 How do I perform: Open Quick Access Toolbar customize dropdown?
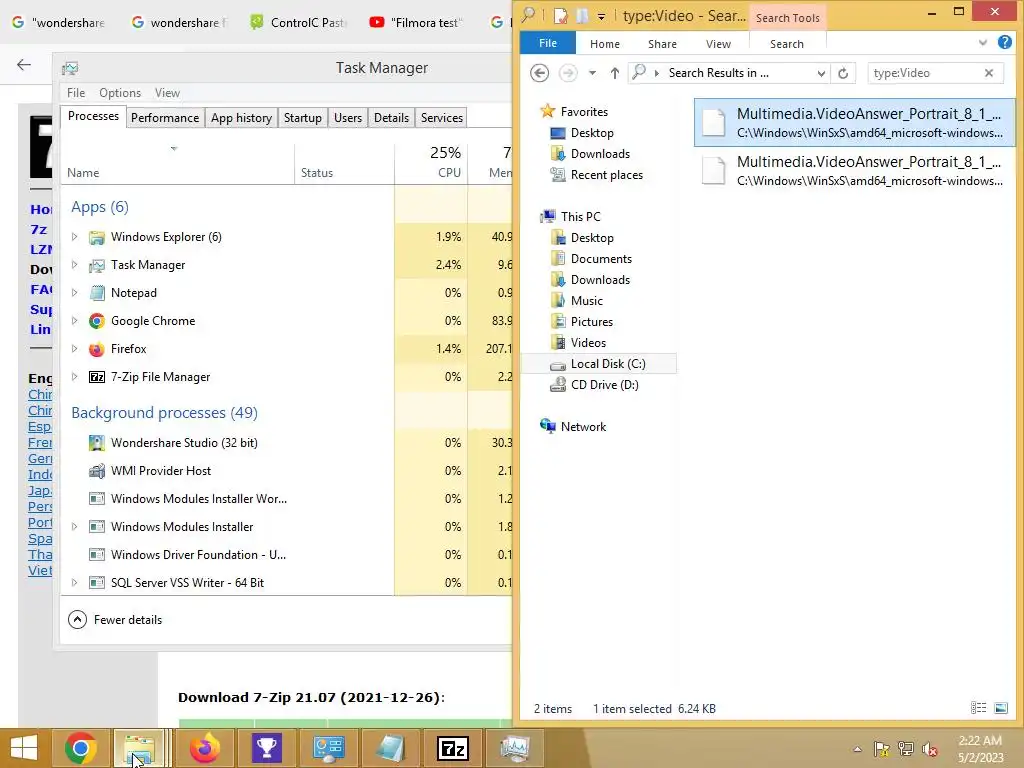(x=601, y=16)
